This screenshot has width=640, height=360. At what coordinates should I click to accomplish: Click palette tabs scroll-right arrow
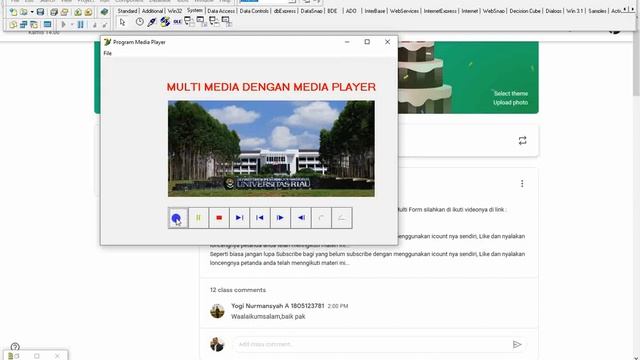coord(633,10)
